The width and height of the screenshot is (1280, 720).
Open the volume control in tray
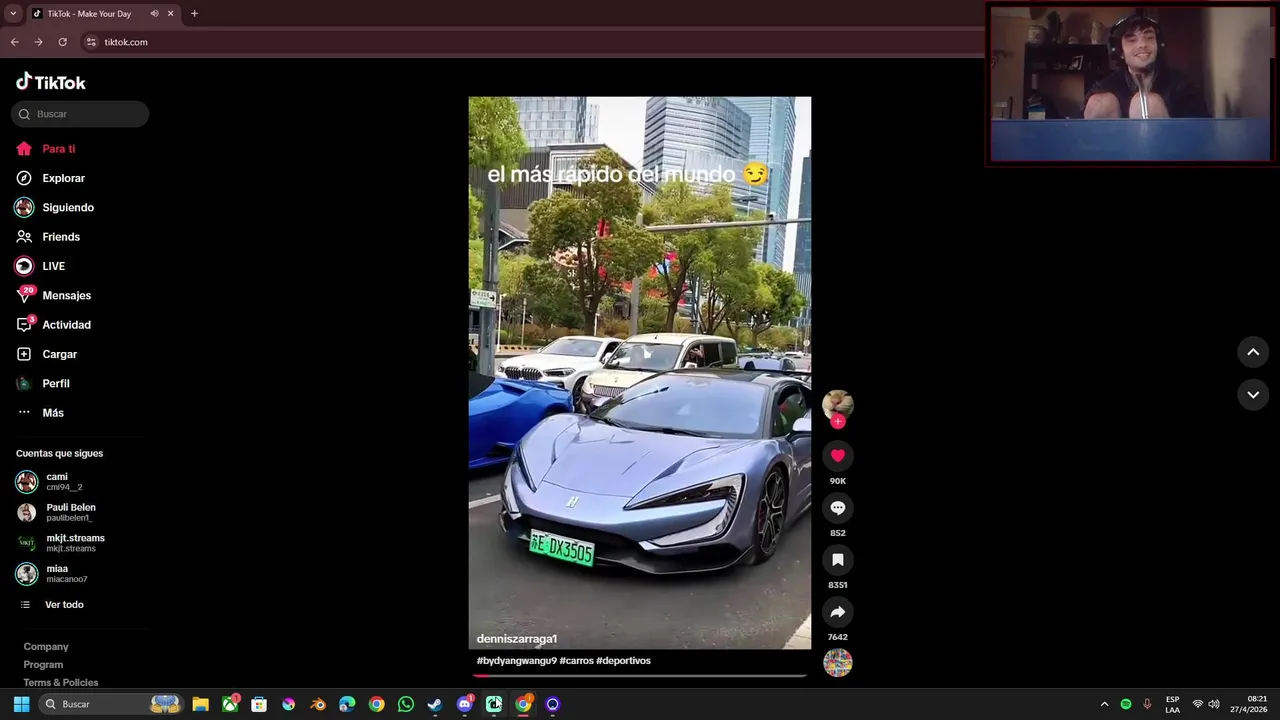pyautogui.click(x=1214, y=704)
